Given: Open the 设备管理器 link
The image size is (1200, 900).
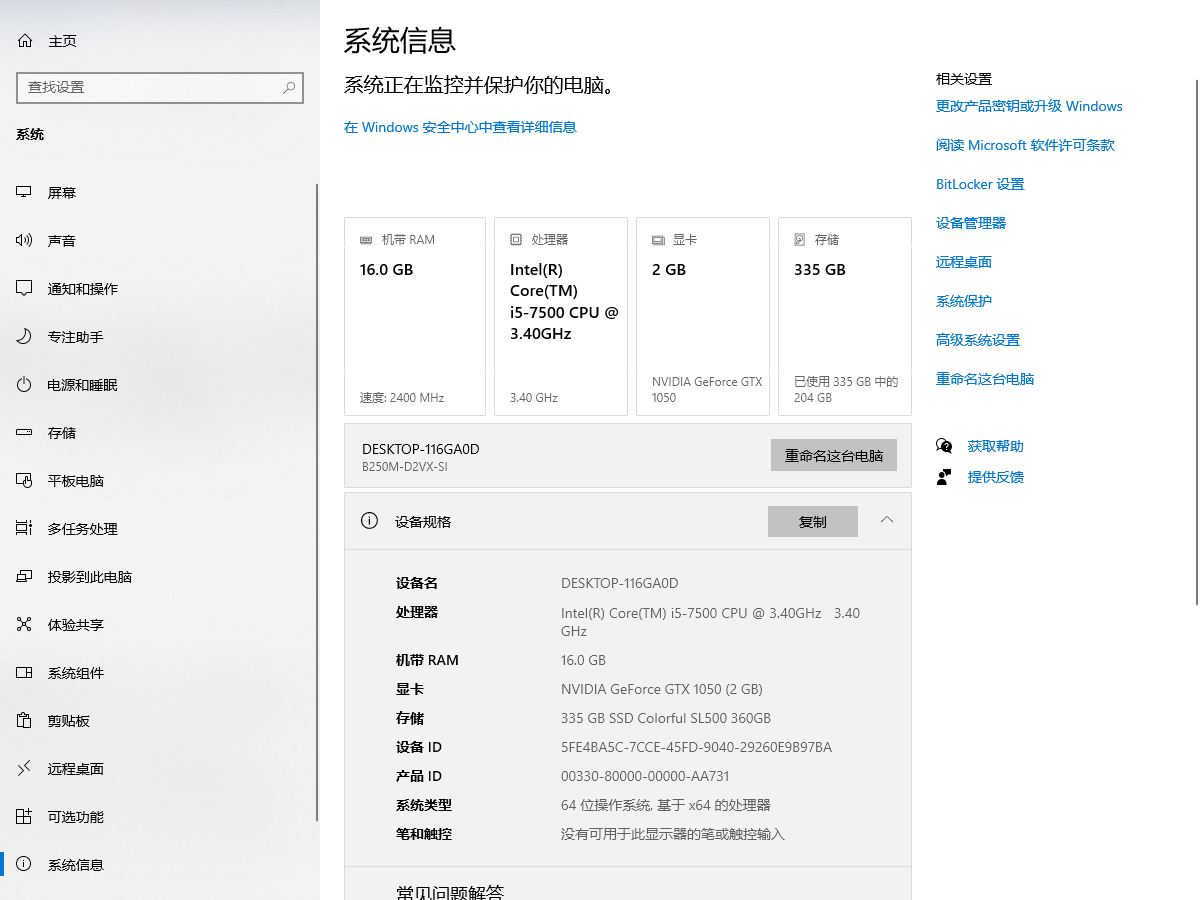Looking at the screenshot, I should [x=970, y=223].
